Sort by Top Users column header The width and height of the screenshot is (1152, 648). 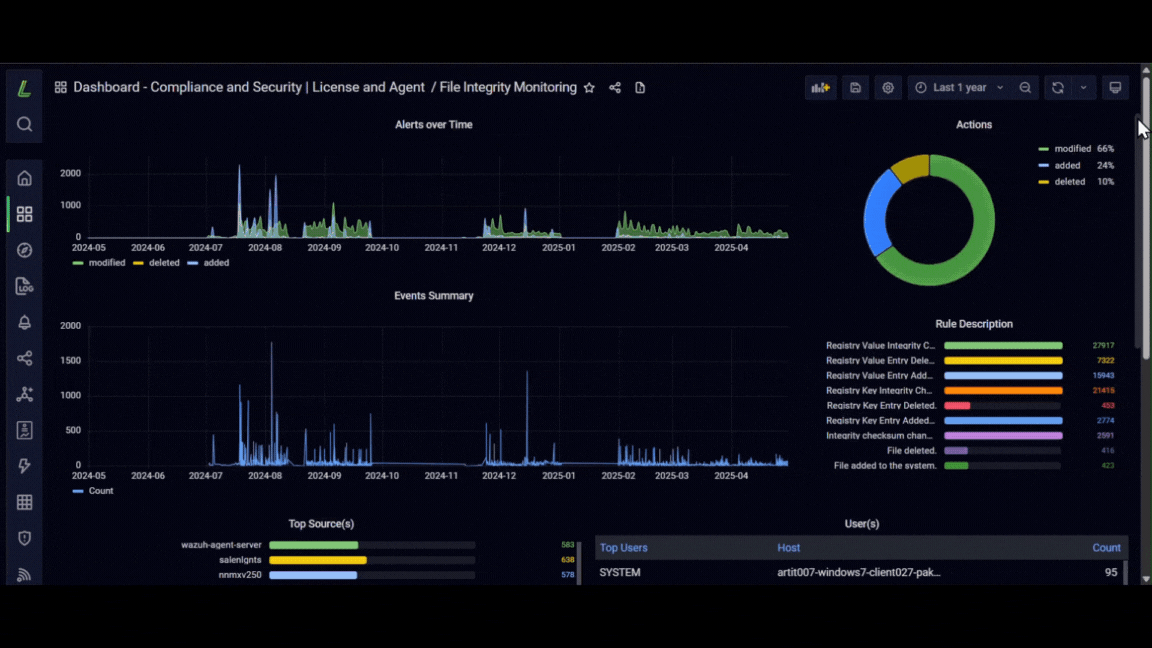coord(623,548)
